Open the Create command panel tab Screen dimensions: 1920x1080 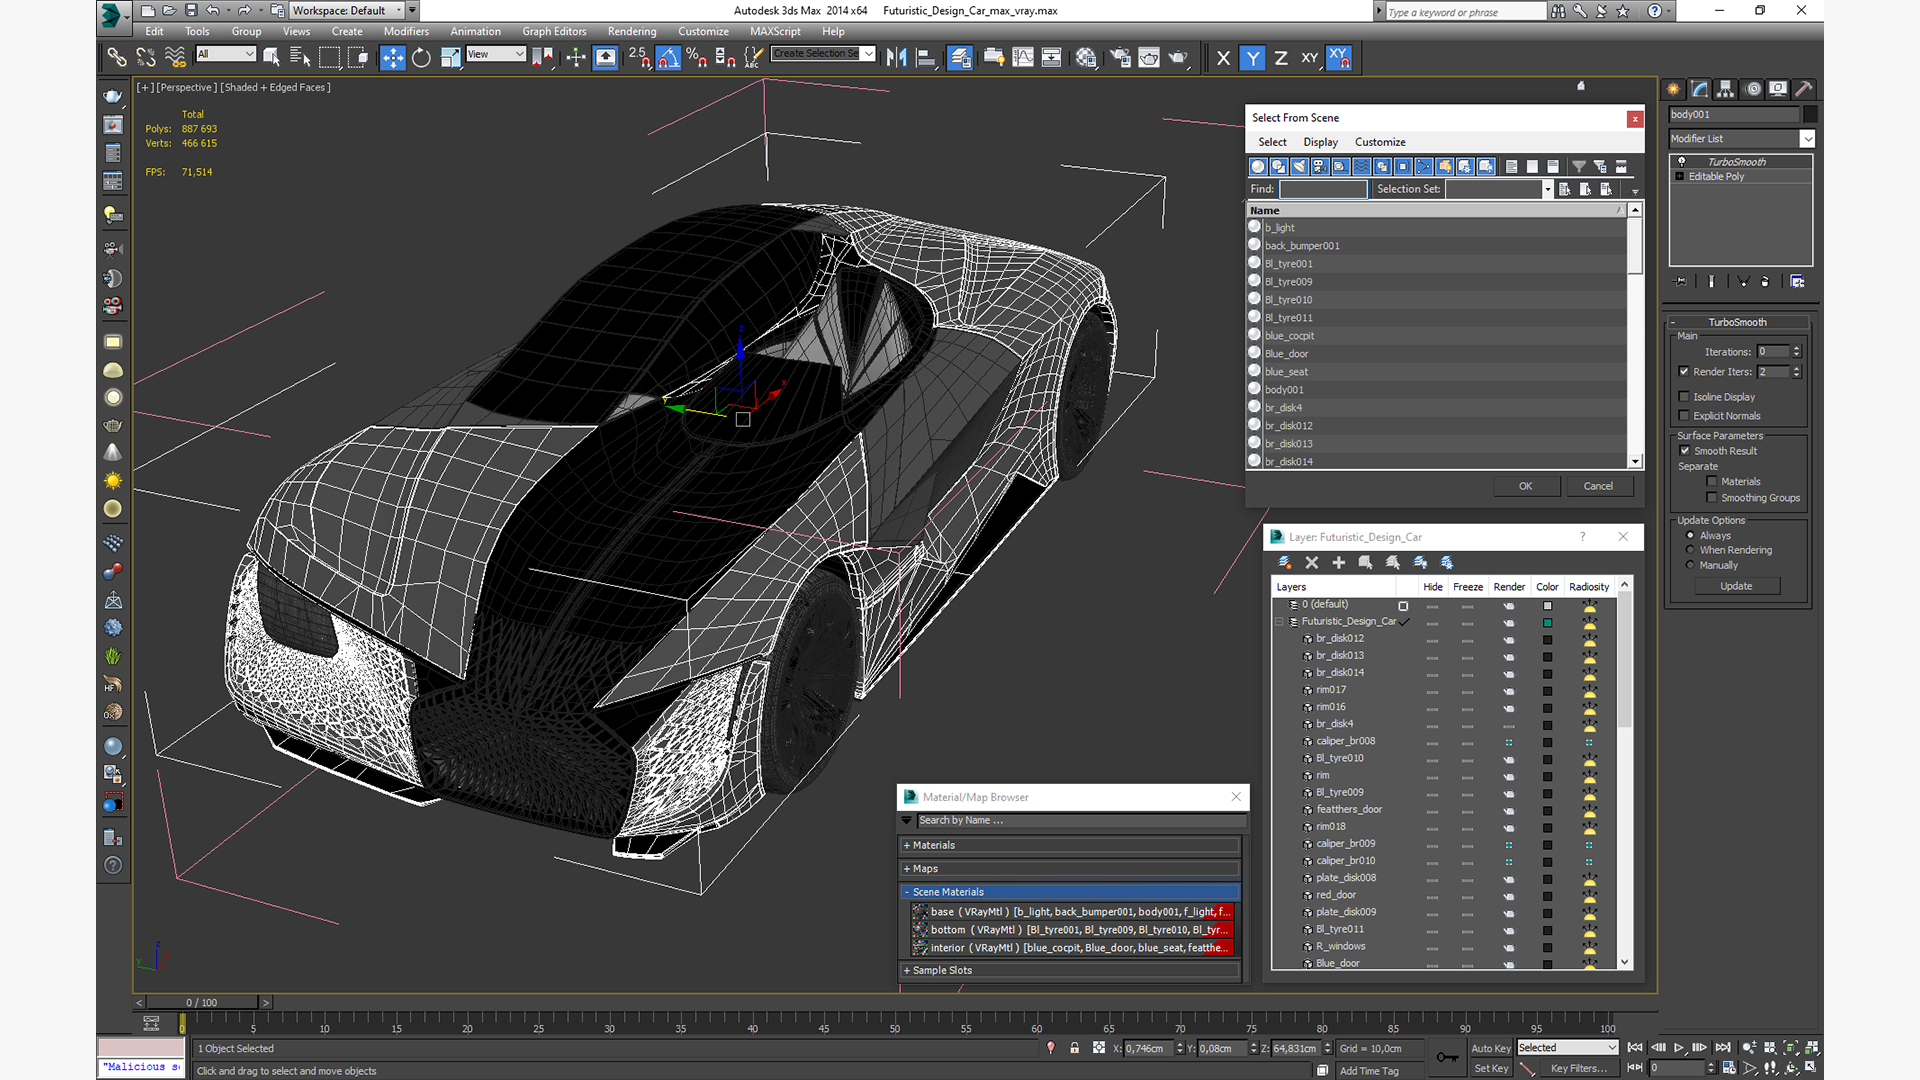click(1673, 89)
